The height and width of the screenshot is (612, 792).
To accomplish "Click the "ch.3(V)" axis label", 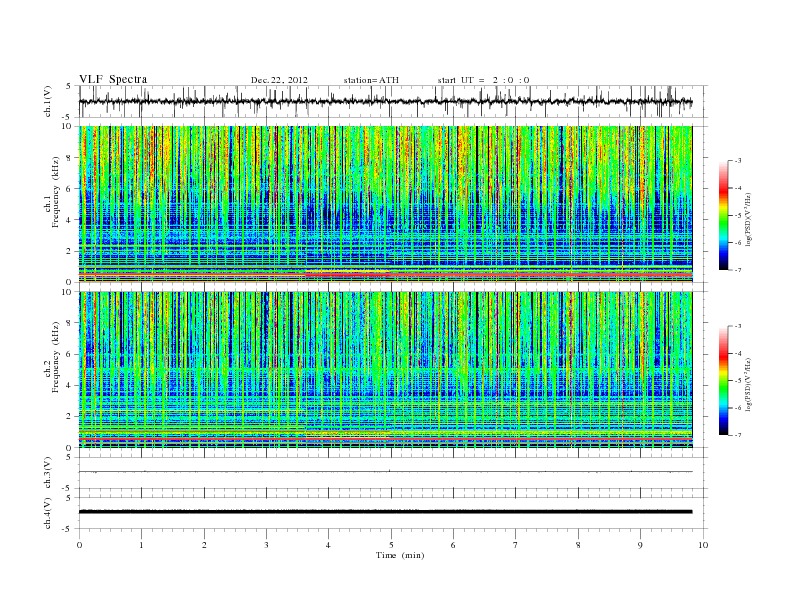I will 48,472.
